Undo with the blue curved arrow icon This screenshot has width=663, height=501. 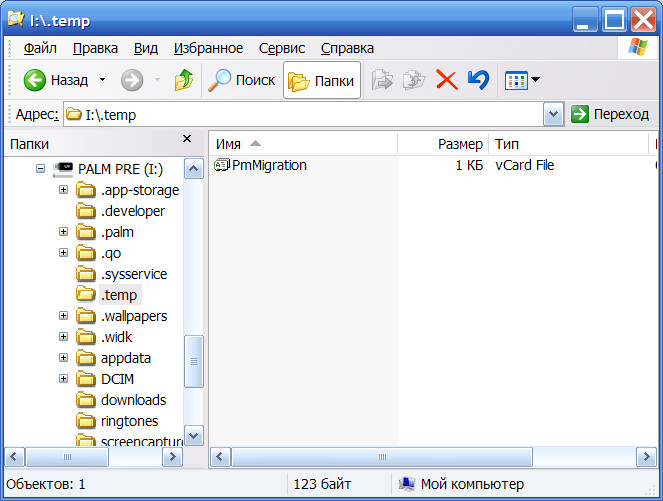(x=478, y=80)
